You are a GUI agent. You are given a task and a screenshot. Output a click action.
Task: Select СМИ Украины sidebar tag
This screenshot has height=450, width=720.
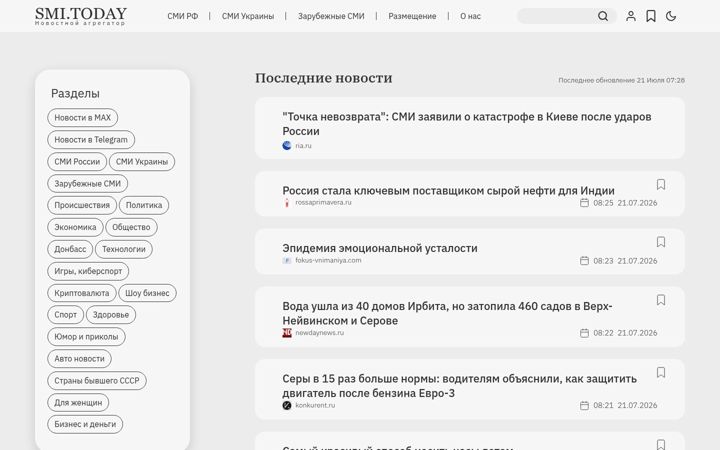(x=142, y=162)
